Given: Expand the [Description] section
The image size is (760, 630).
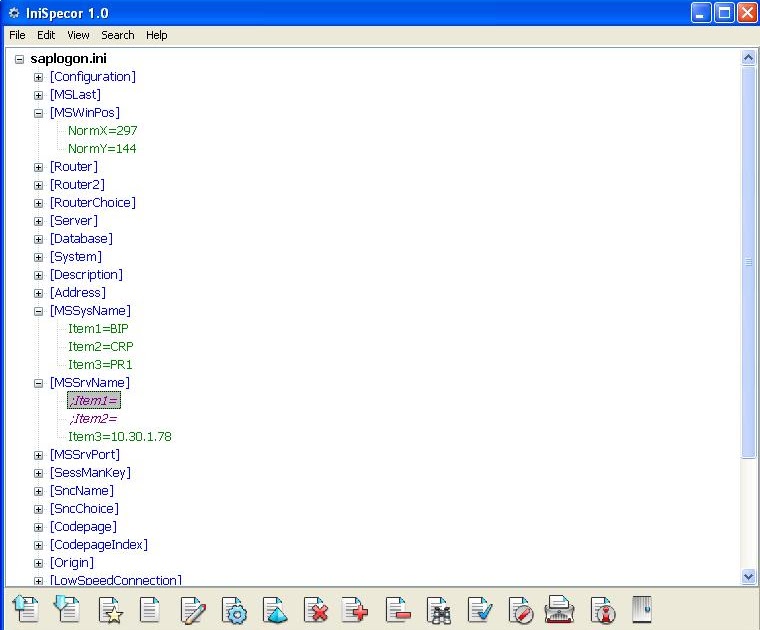Looking at the screenshot, I should (38, 275).
